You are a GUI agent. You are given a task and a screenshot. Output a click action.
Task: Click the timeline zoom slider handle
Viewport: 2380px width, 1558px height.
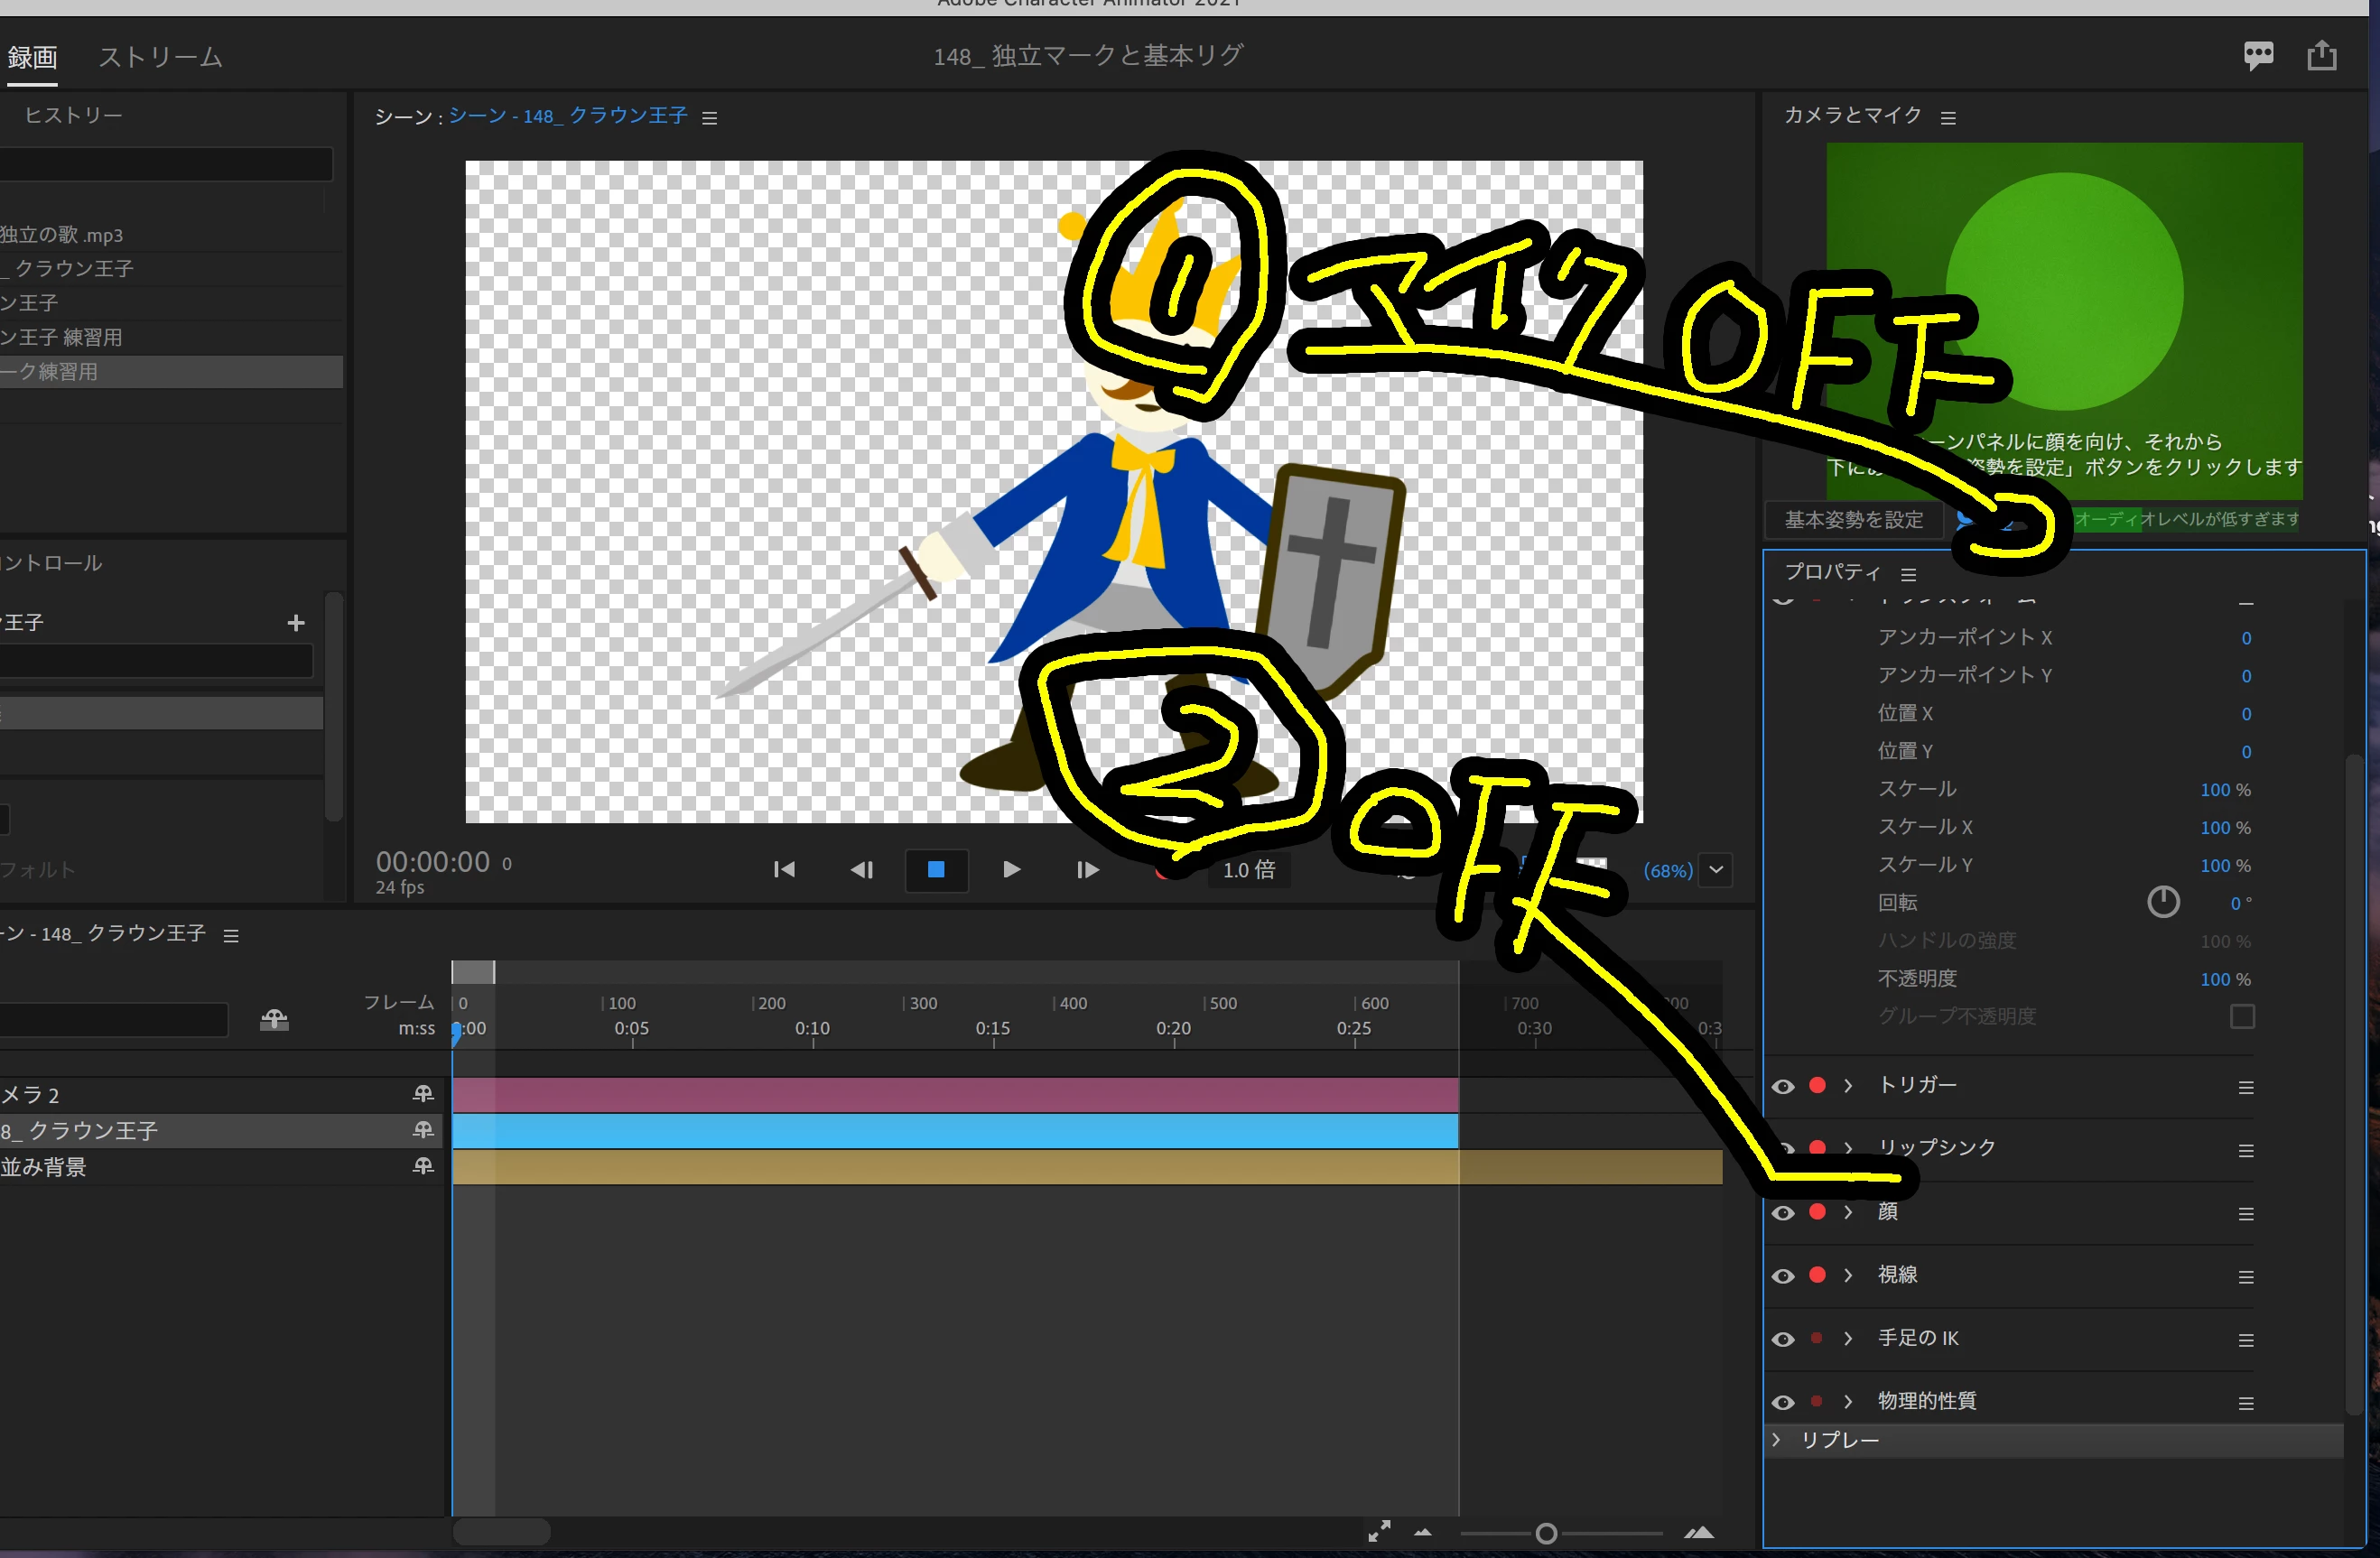1546,1533
